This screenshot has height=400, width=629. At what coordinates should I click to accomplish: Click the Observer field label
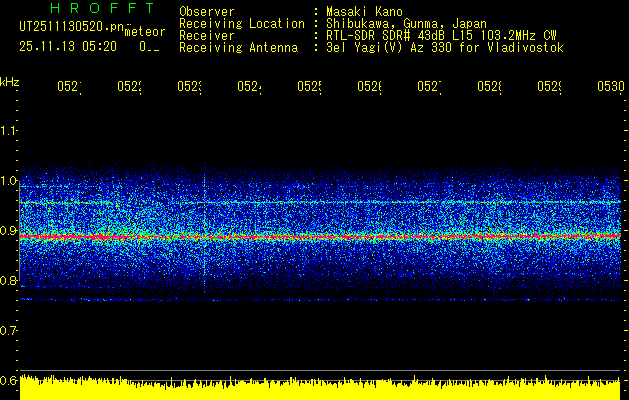(x=207, y=11)
